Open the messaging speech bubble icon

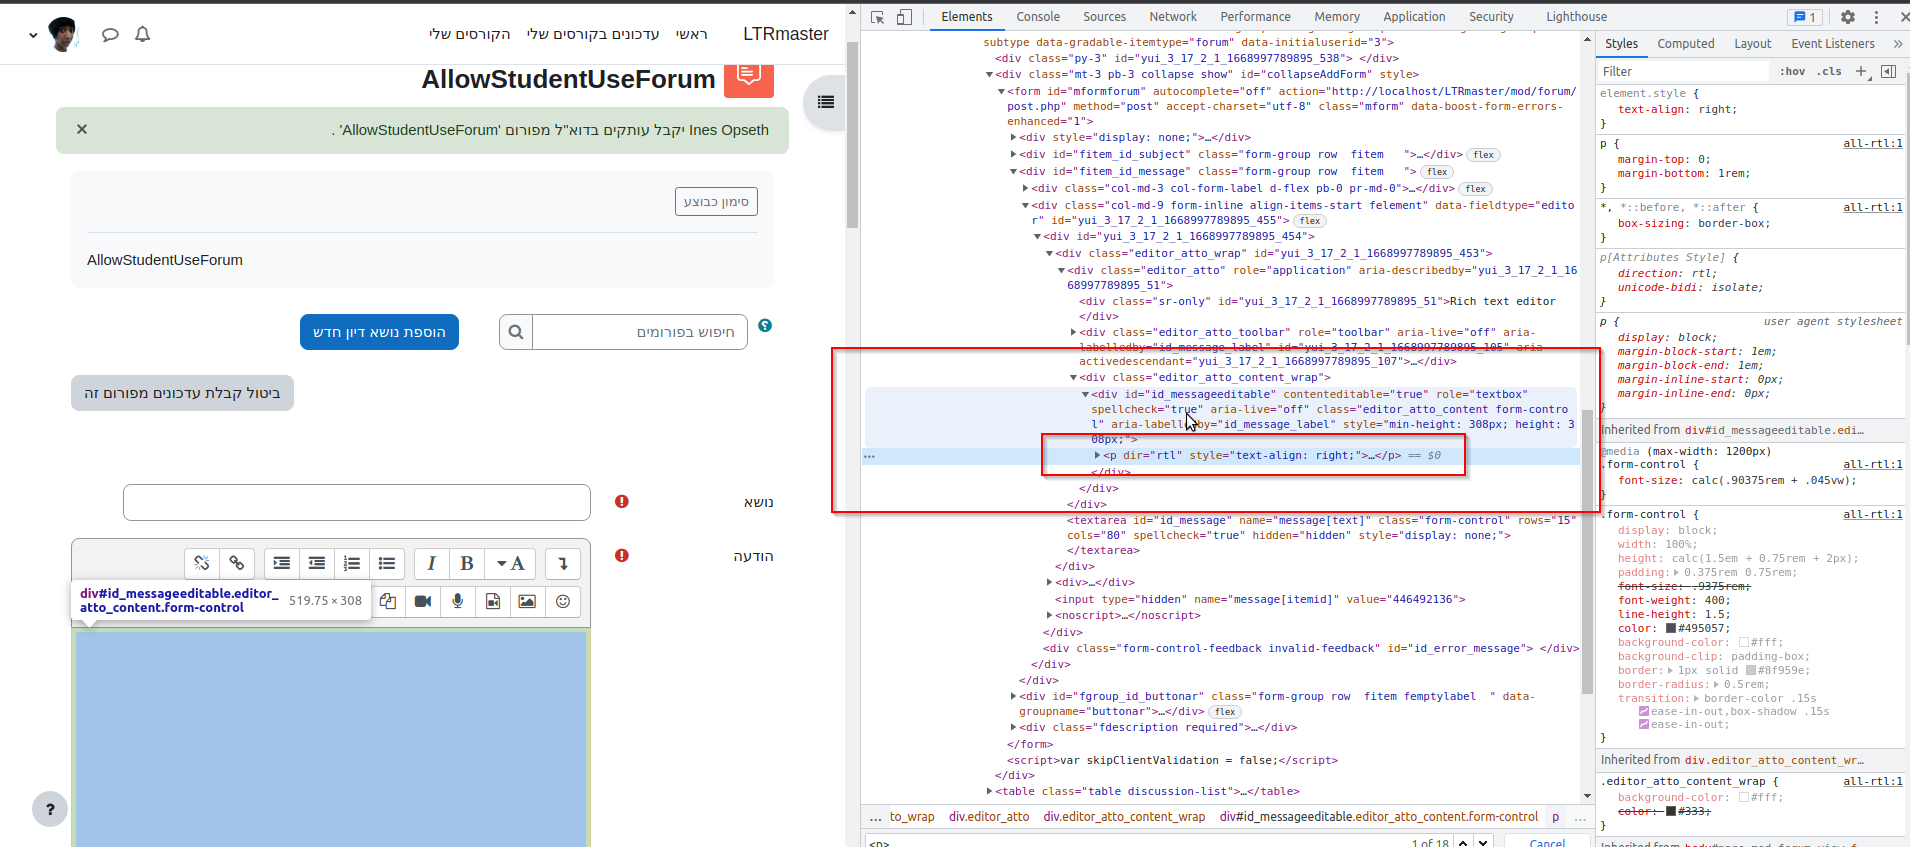[x=110, y=34]
